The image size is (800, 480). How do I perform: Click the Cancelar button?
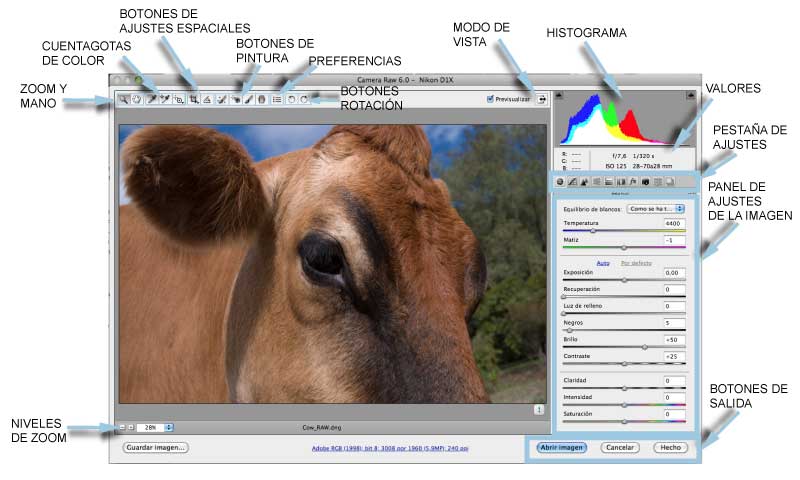tap(619, 447)
